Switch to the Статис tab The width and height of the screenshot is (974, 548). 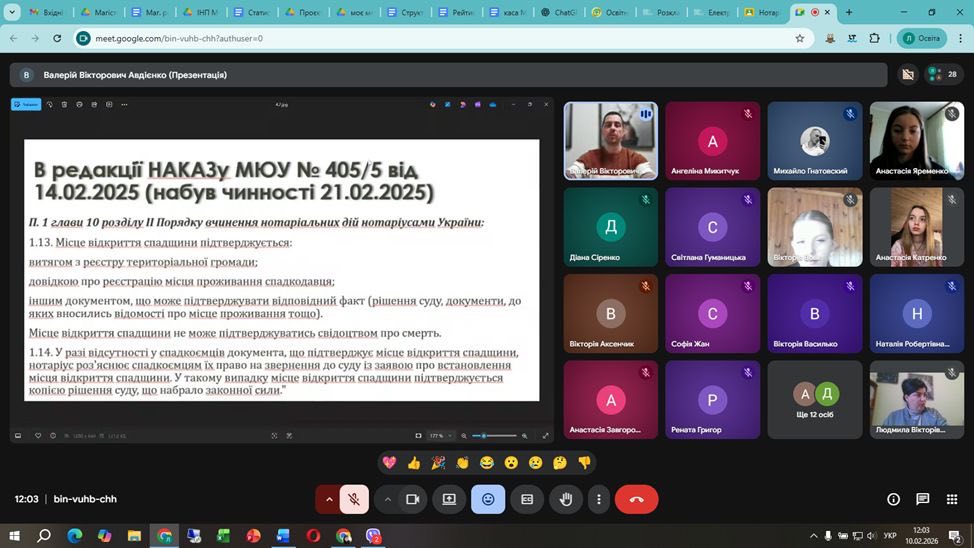252,12
